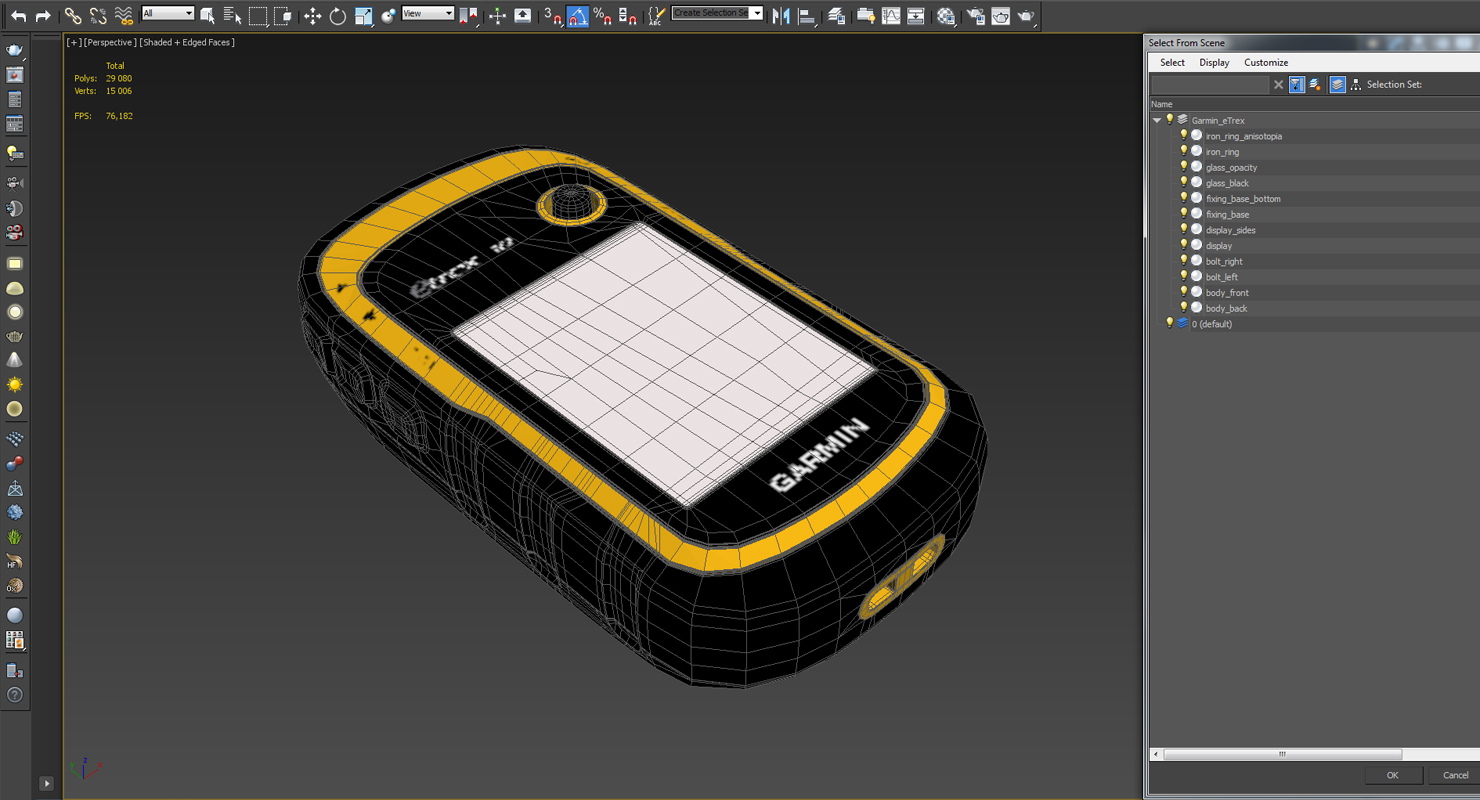Click Cancel in Select From Scene
The height and width of the screenshot is (800, 1480).
[x=1455, y=775]
